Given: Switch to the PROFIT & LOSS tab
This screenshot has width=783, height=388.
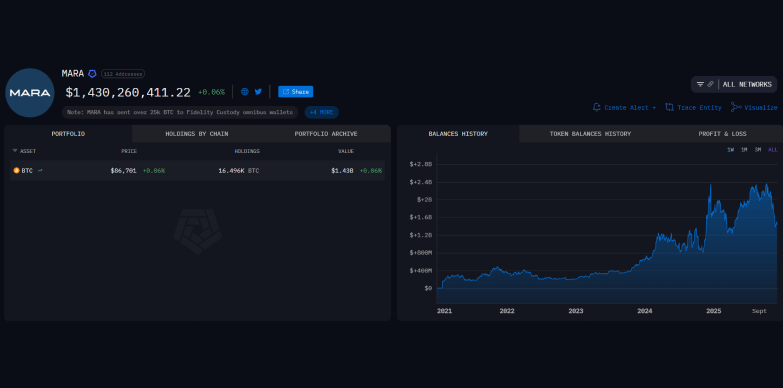Looking at the screenshot, I should [x=722, y=134].
